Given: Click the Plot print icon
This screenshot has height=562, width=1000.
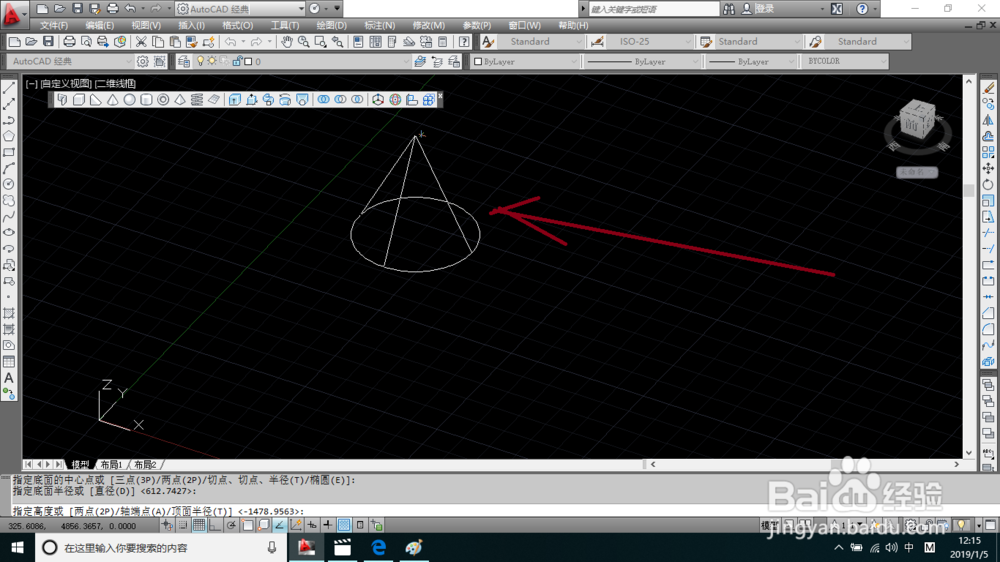Looking at the screenshot, I should coord(69,41).
